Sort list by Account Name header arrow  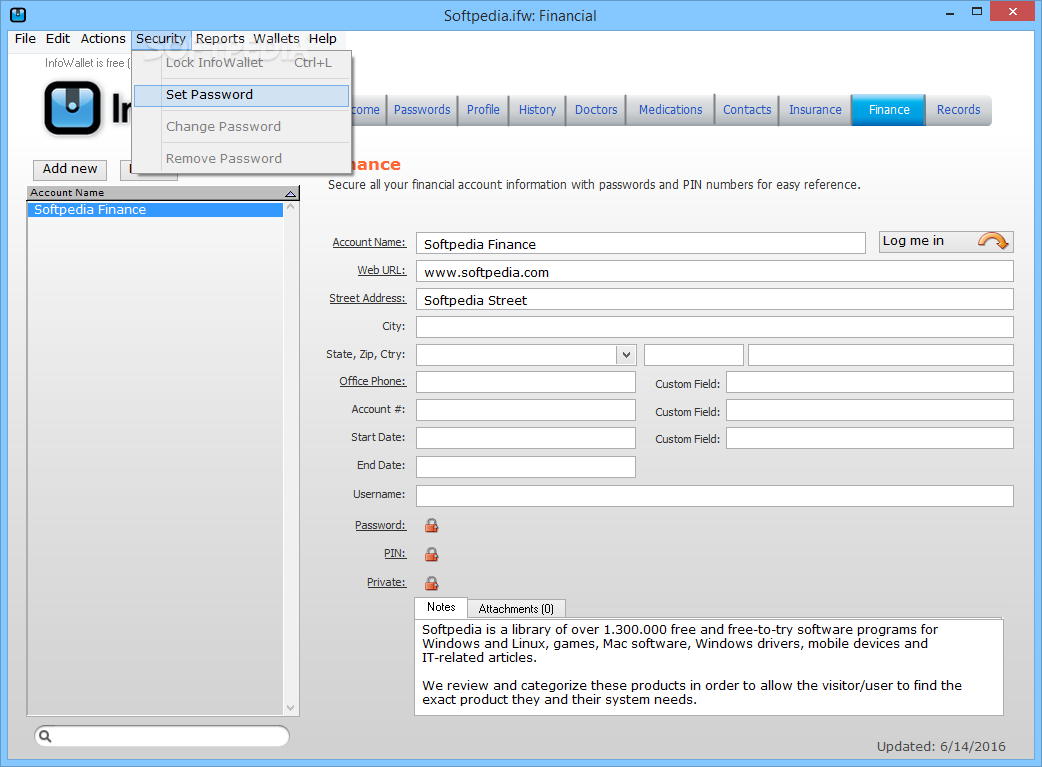pos(290,193)
